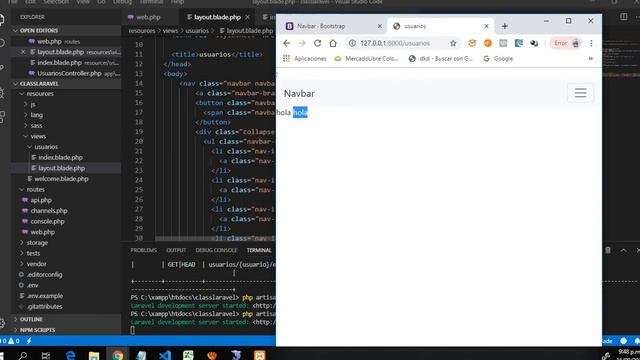Click the first orange extension icon in Chrome
640x360 pixels.
[472, 43]
